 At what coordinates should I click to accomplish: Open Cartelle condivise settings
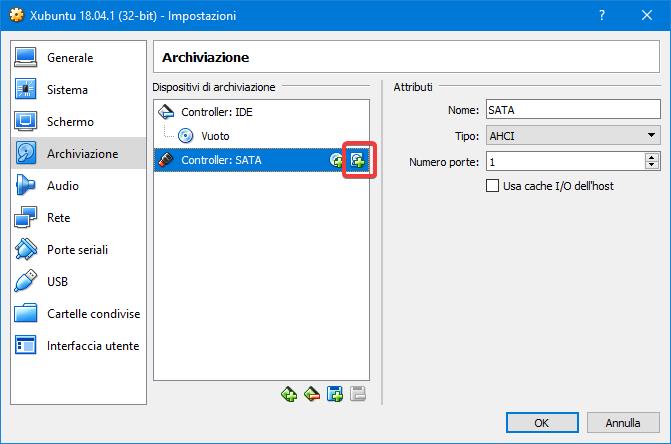[78, 314]
